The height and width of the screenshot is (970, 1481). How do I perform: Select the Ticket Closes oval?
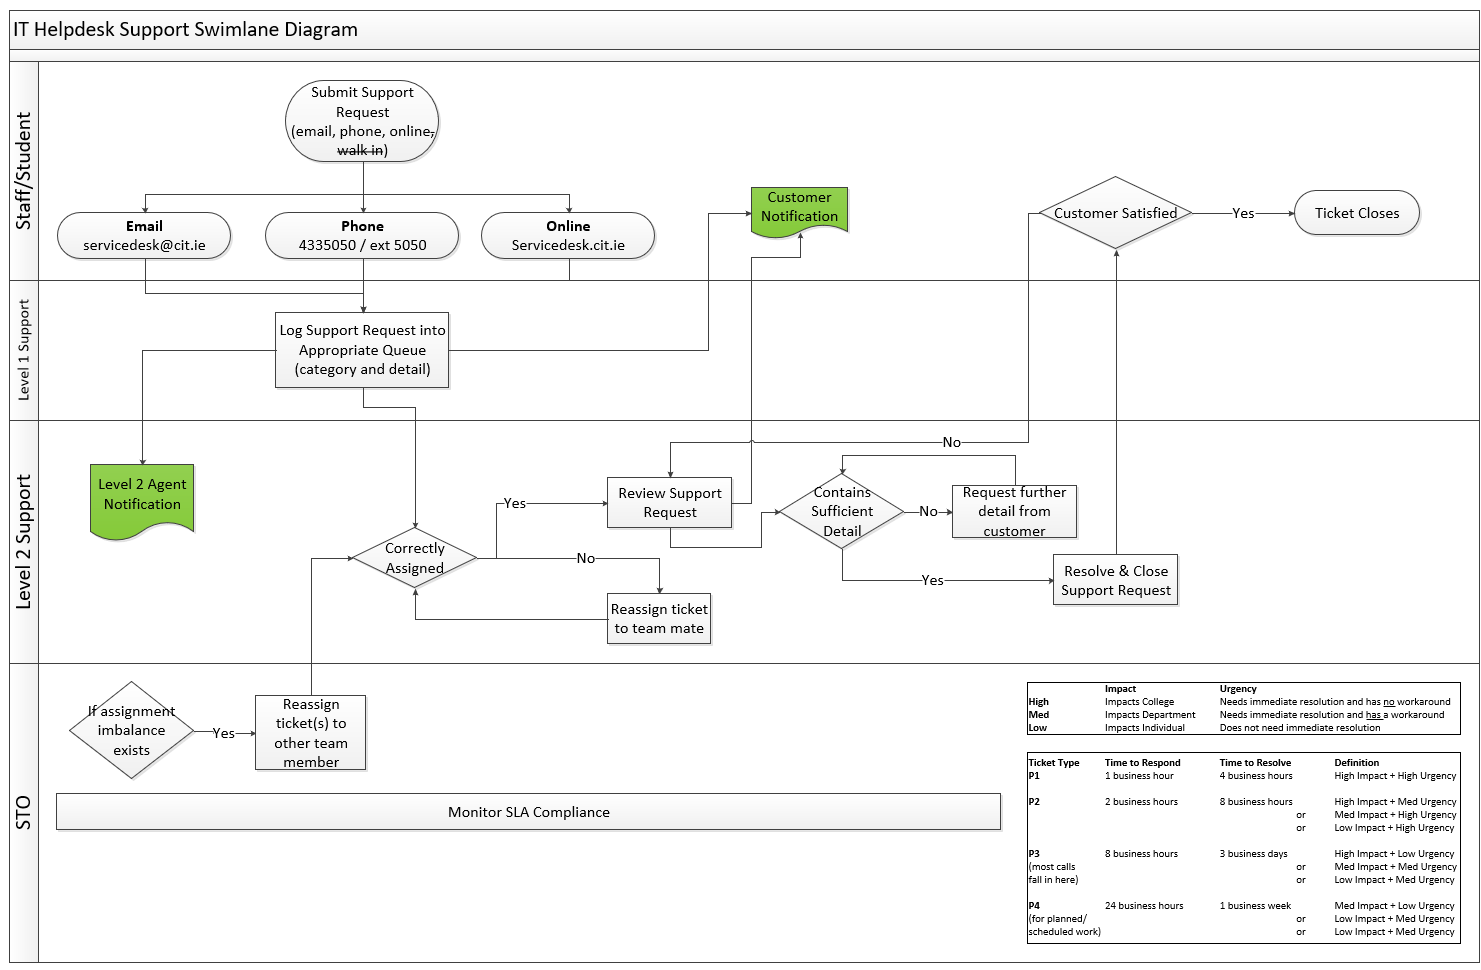coord(1357,213)
